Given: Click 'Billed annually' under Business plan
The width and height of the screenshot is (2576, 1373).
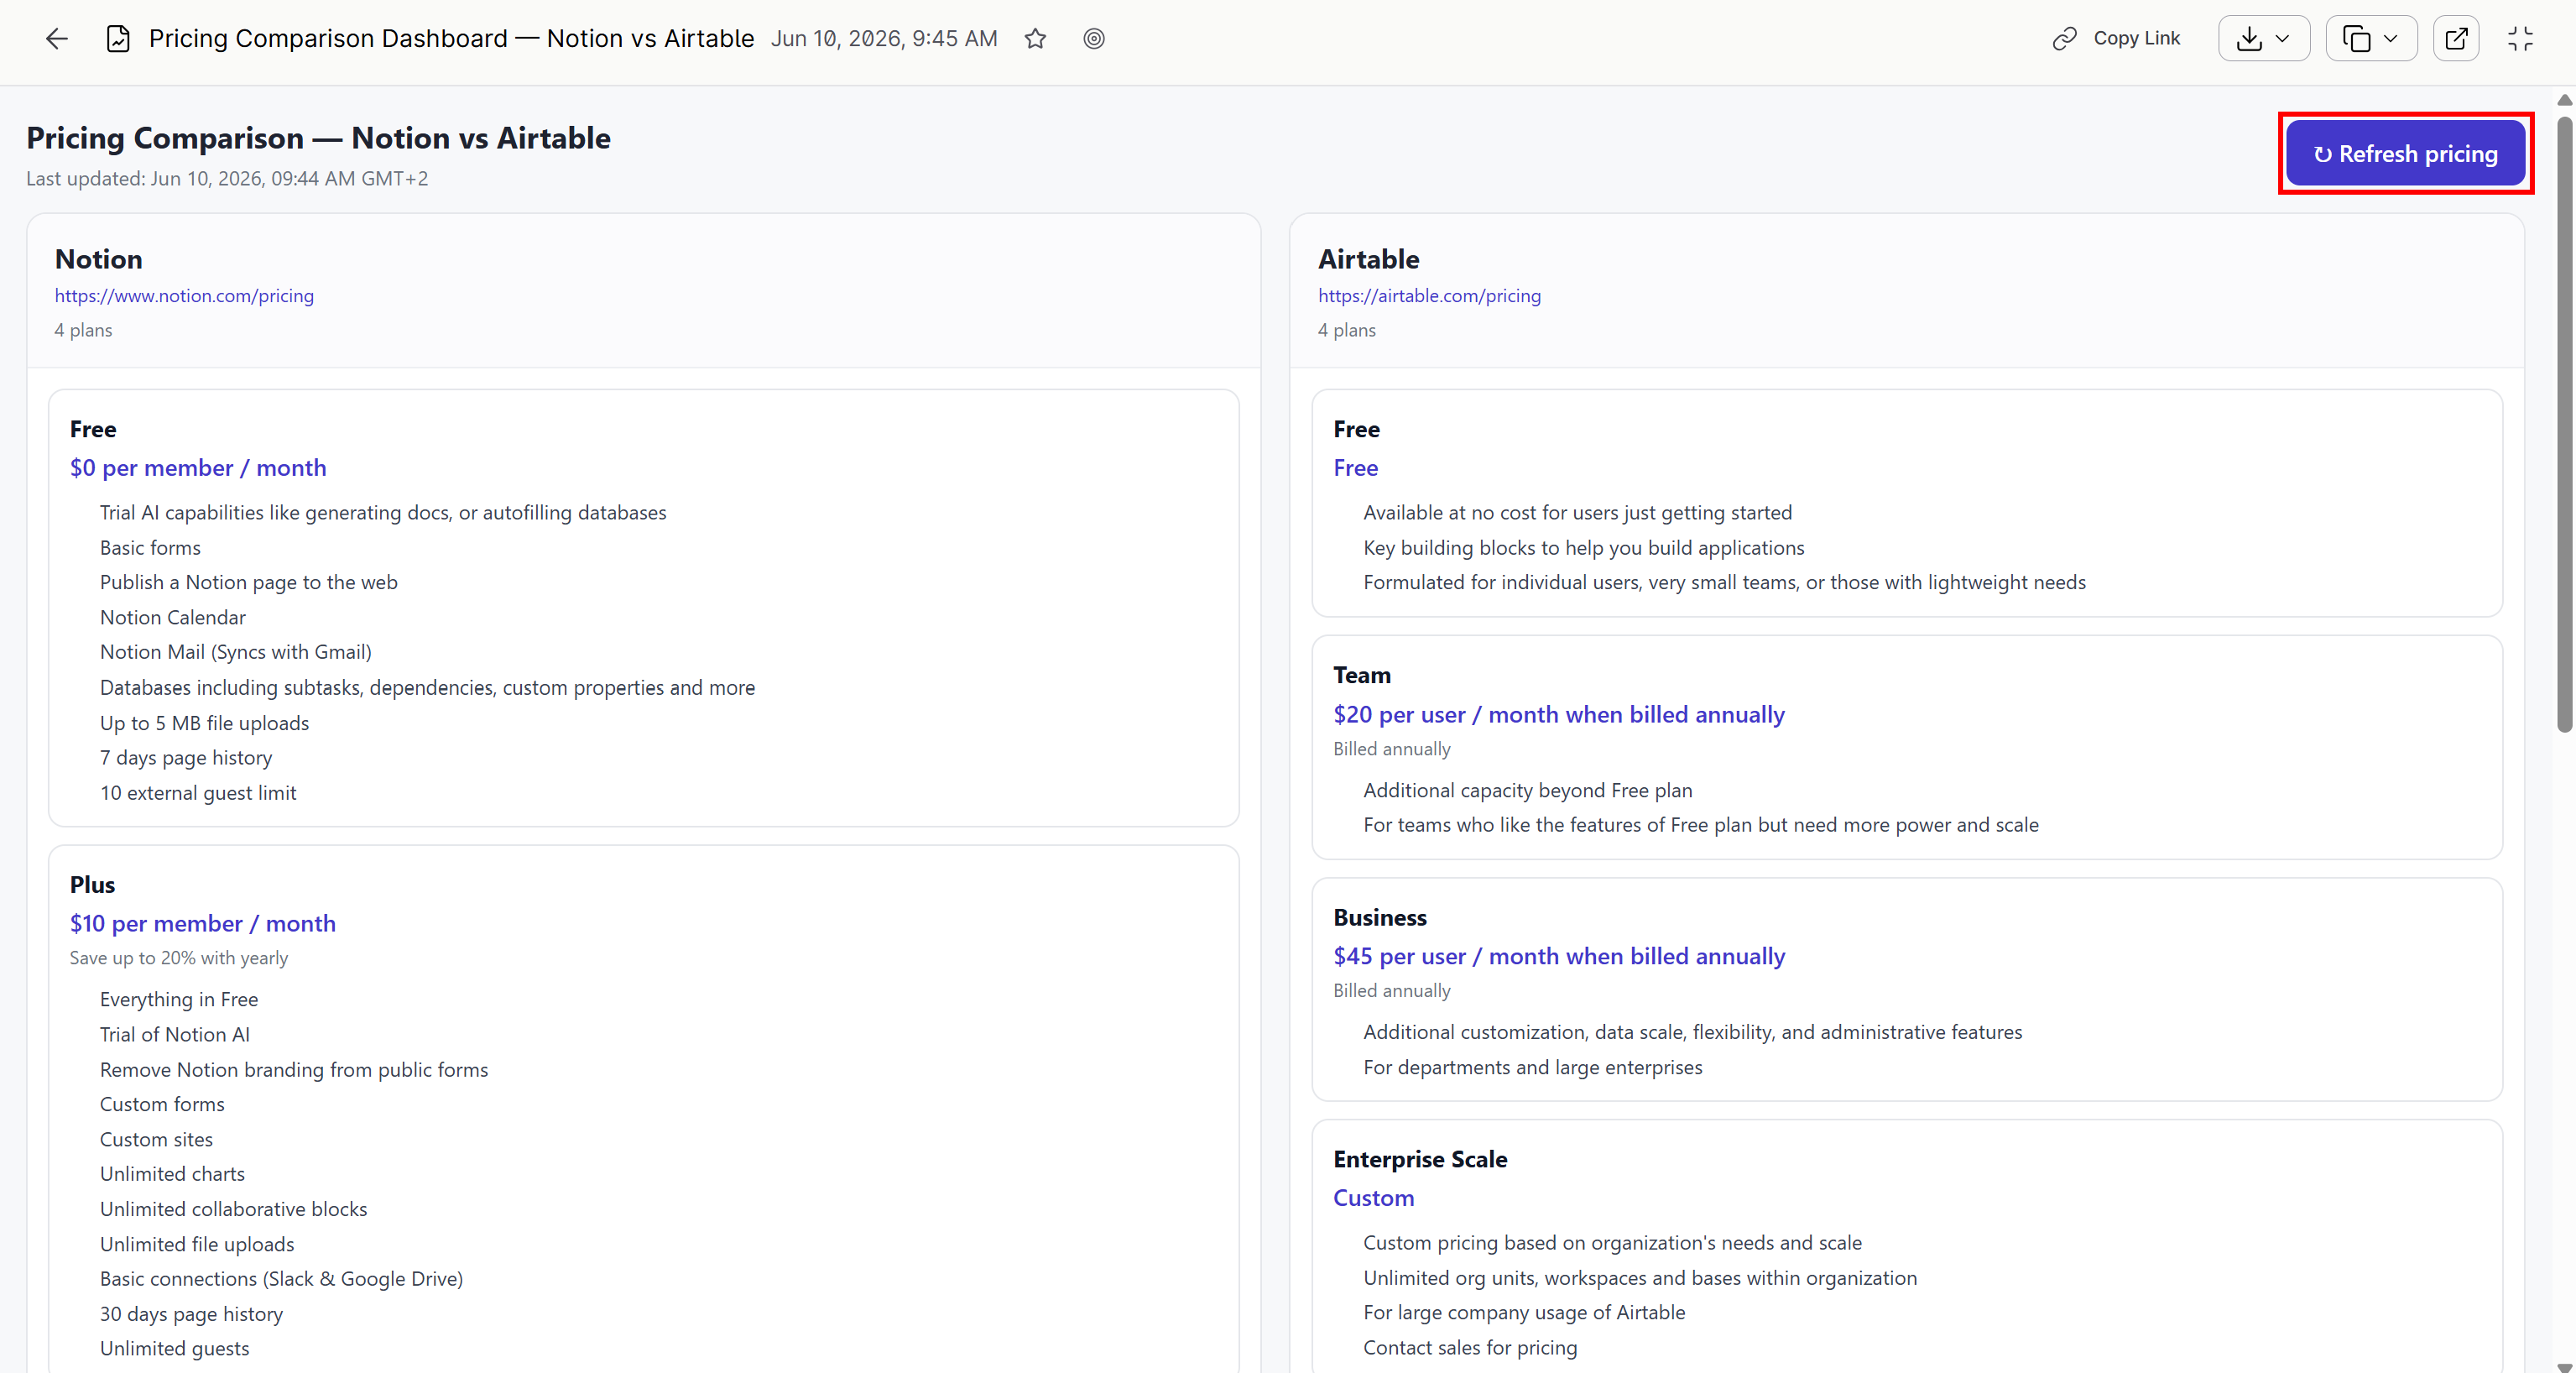Looking at the screenshot, I should 1392,991.
